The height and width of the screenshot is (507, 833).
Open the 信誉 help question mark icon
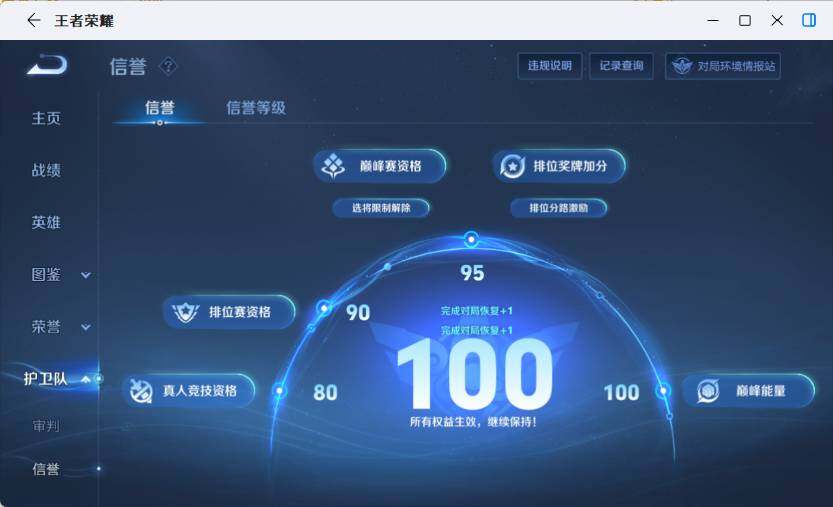tap(168, 66)
